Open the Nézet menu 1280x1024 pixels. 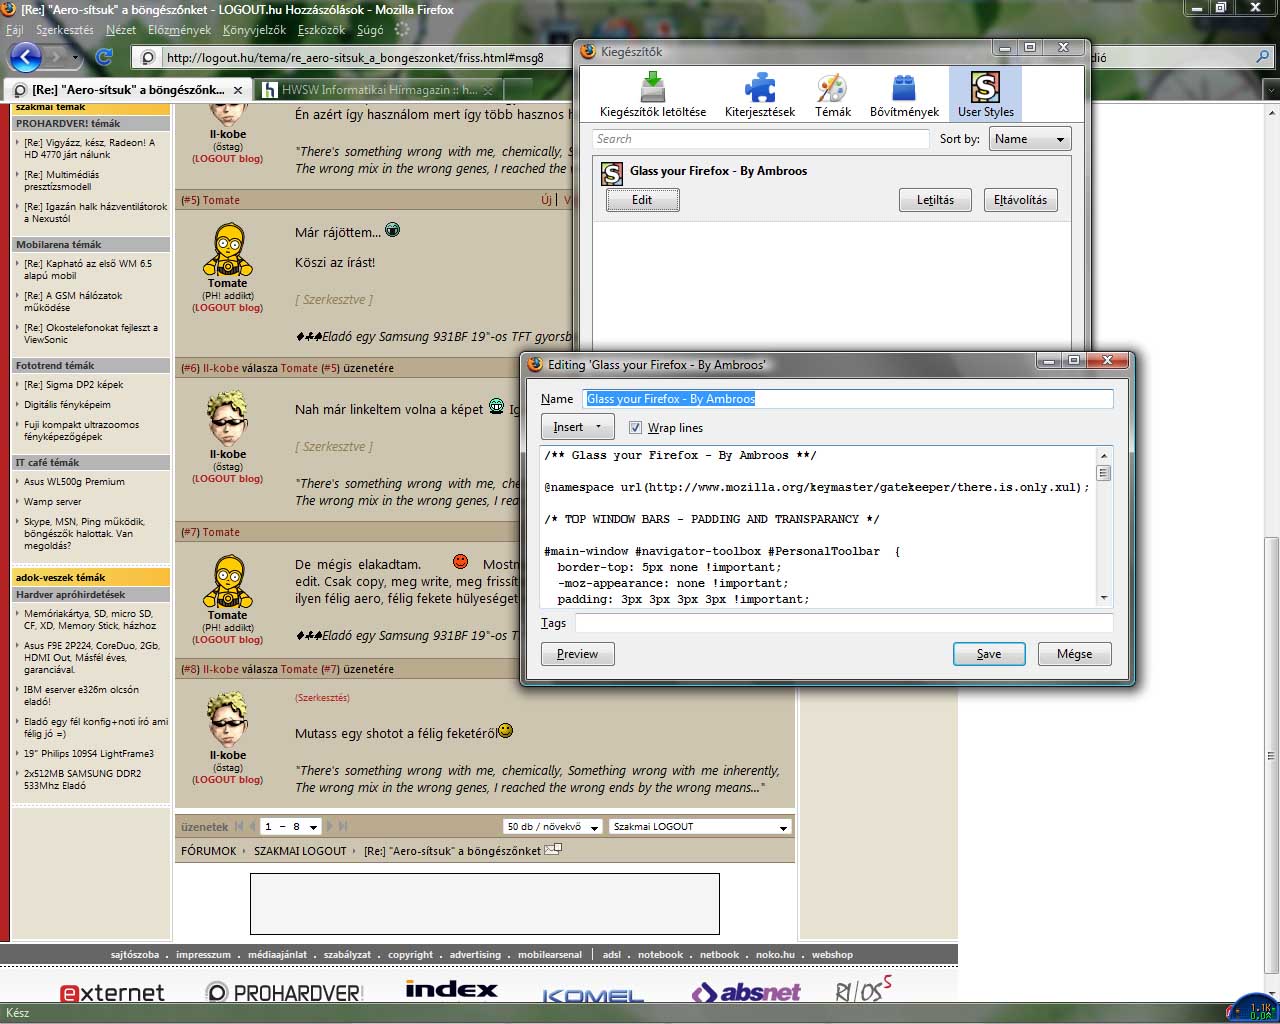pos(121,30)
